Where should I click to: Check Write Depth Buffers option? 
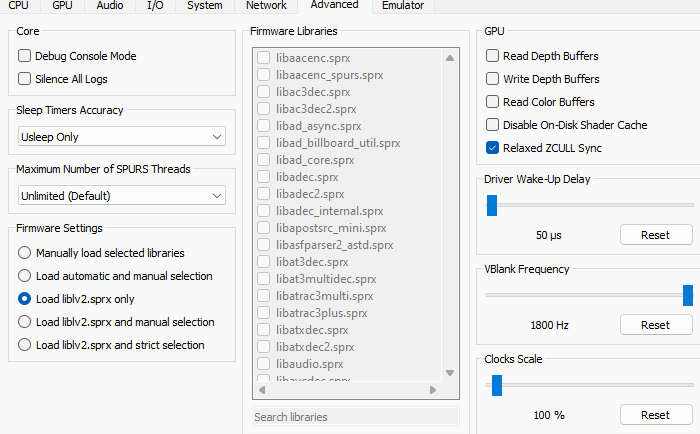[x=492, y=79]
